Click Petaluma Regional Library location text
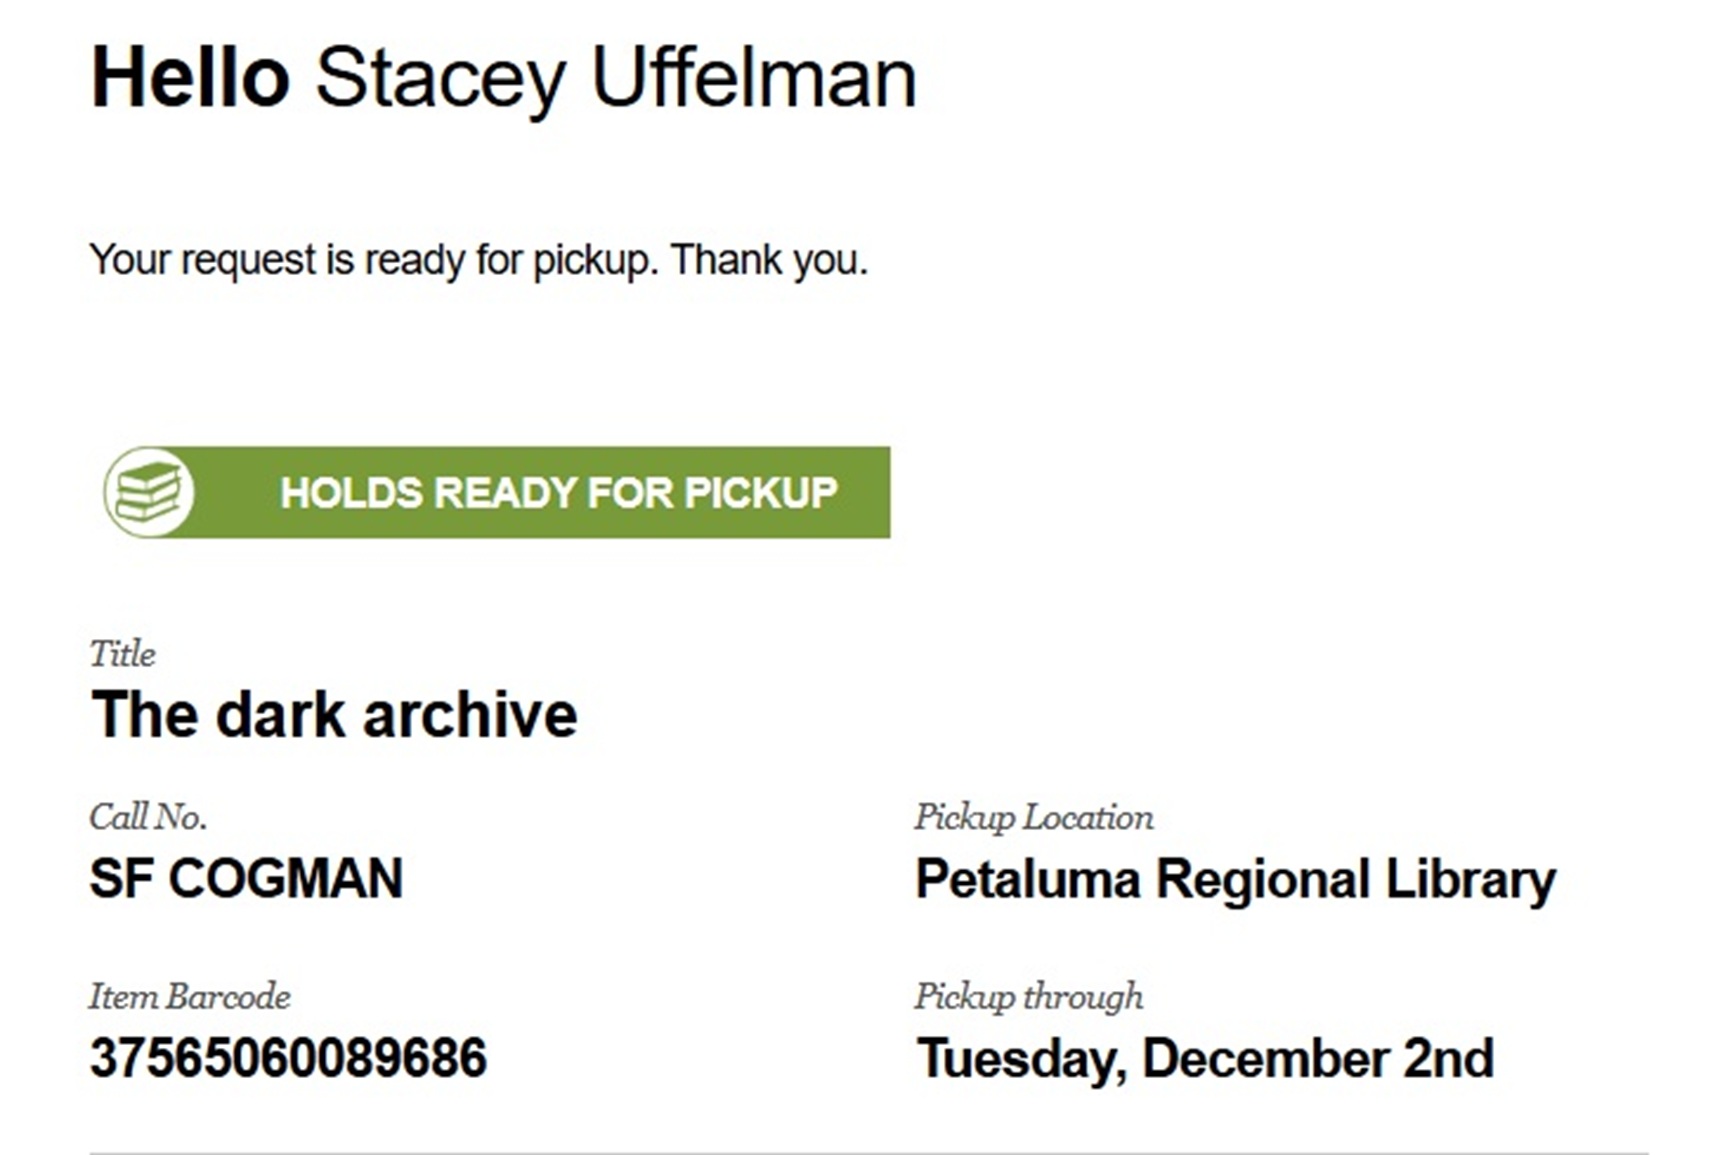The height and width of the screenshot is (1155, 1734). point(1235,880)
